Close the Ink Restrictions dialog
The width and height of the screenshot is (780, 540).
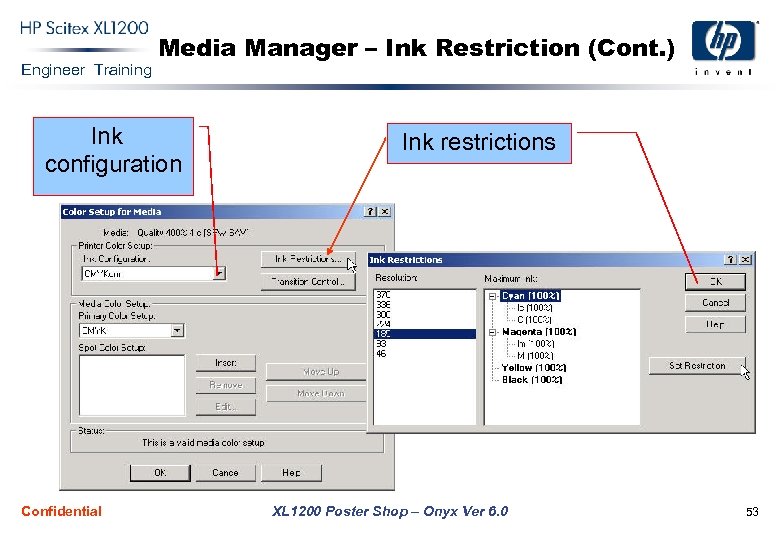[745, 260]
